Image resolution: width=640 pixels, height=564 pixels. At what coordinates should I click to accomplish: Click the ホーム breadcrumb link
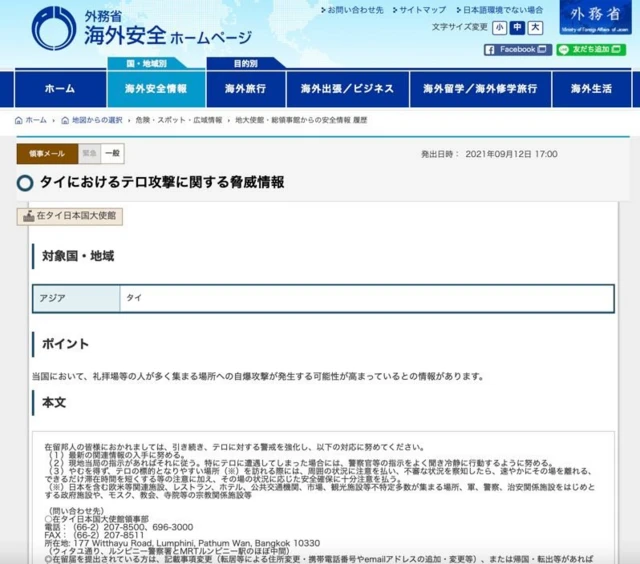(x=36, y=120)
